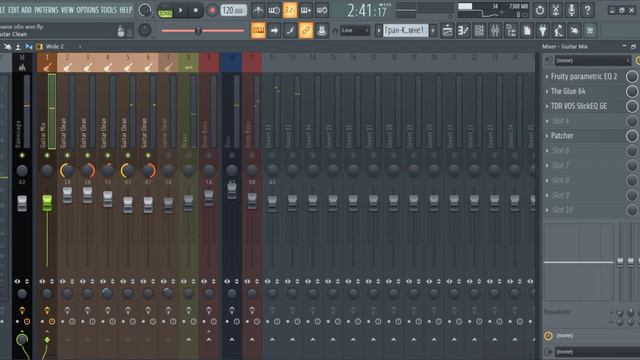
Task: Toggle the mixer view icon
Action: [x=495, y=31]
